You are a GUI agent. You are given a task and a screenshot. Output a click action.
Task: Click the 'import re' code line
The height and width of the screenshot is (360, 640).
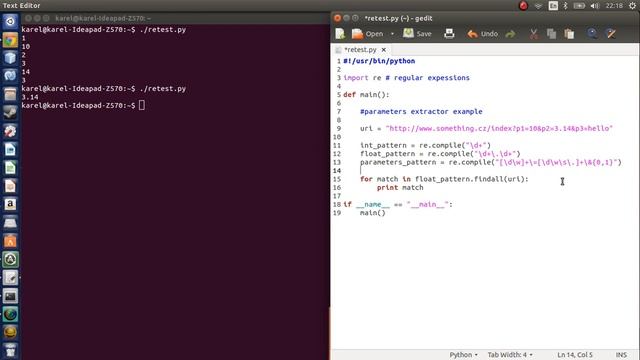click(x=407, y=78)
